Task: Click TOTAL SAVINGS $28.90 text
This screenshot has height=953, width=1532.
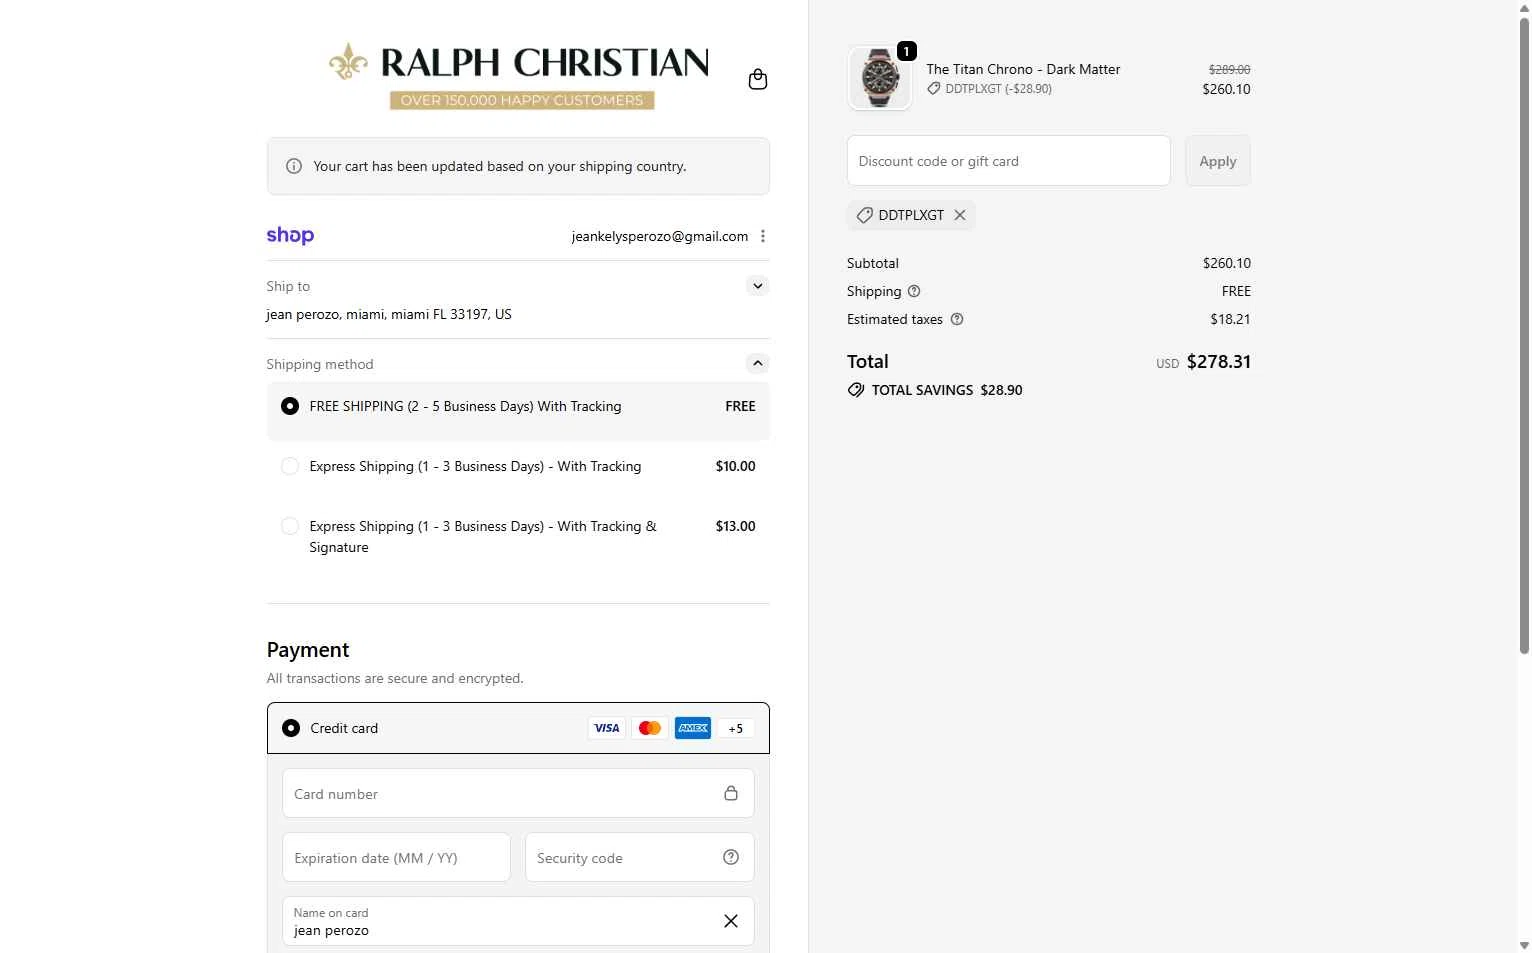Action: click(947, 390)
